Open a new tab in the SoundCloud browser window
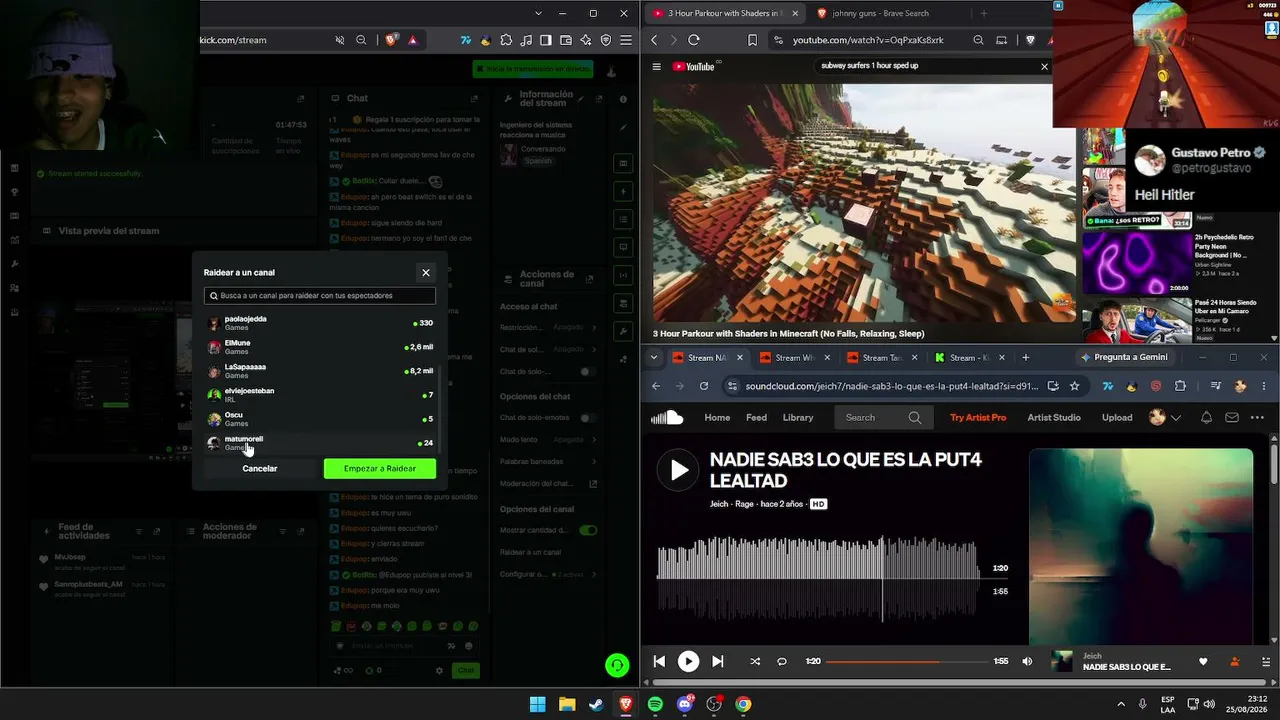1280x720 pixels. tap(1025, 357)
